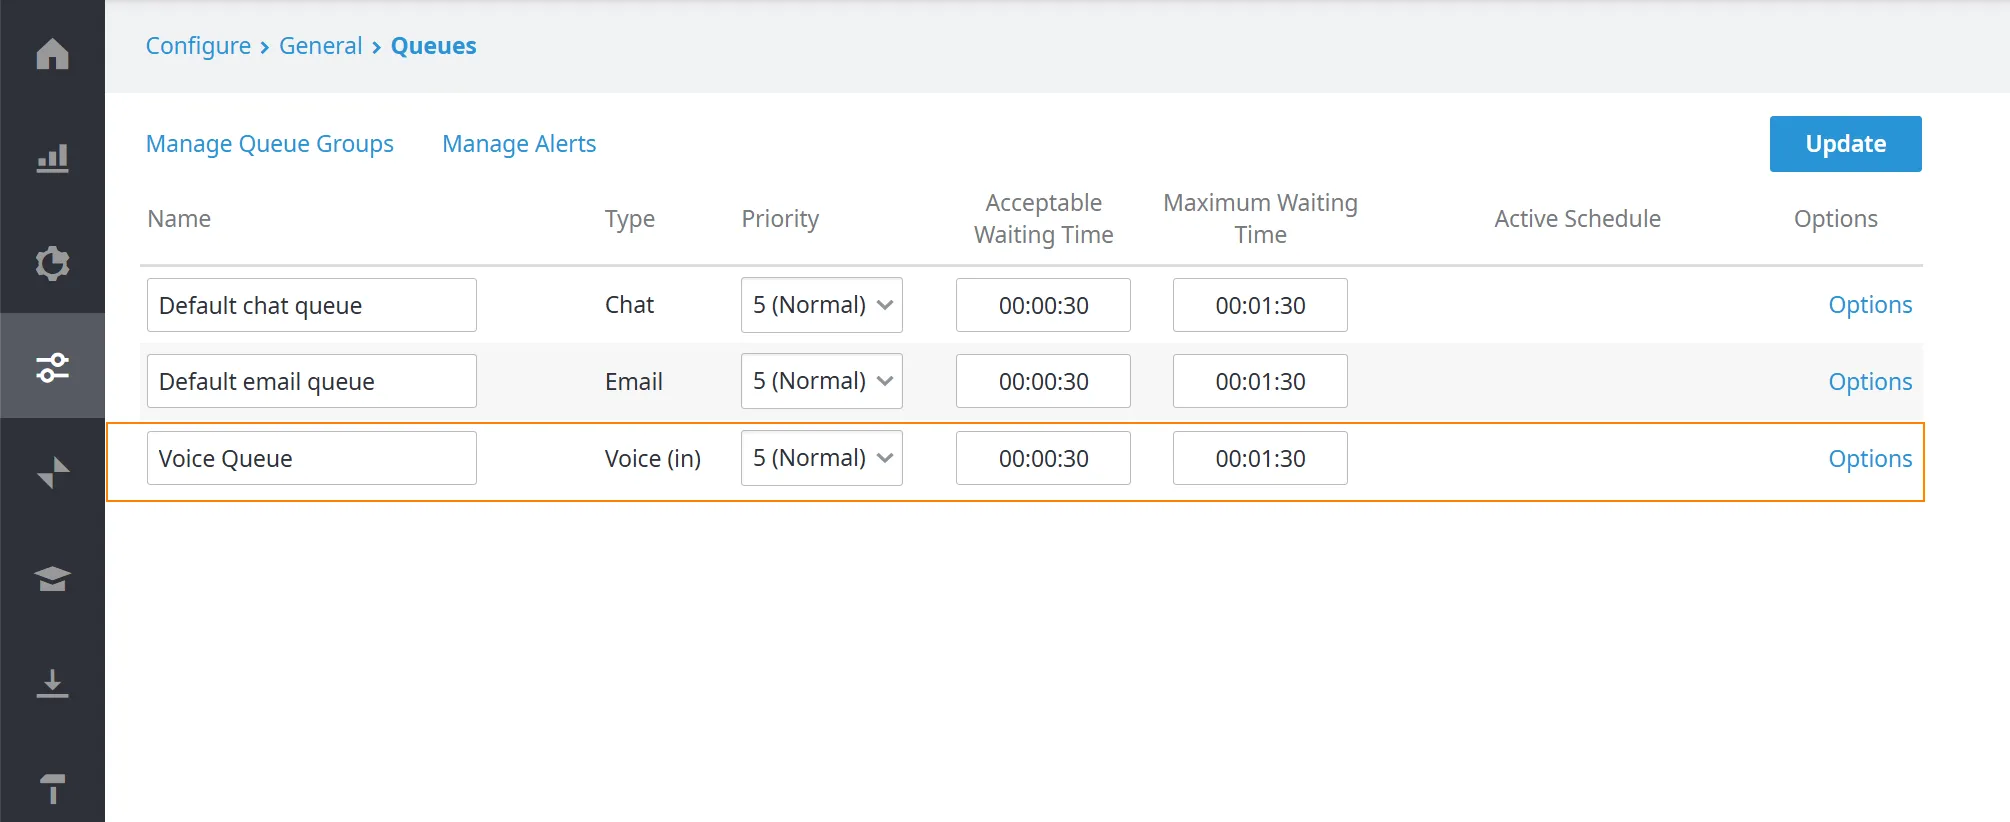Click the Configure breadcrumb link
This screenshot has width=2010, height=822.
198,46
